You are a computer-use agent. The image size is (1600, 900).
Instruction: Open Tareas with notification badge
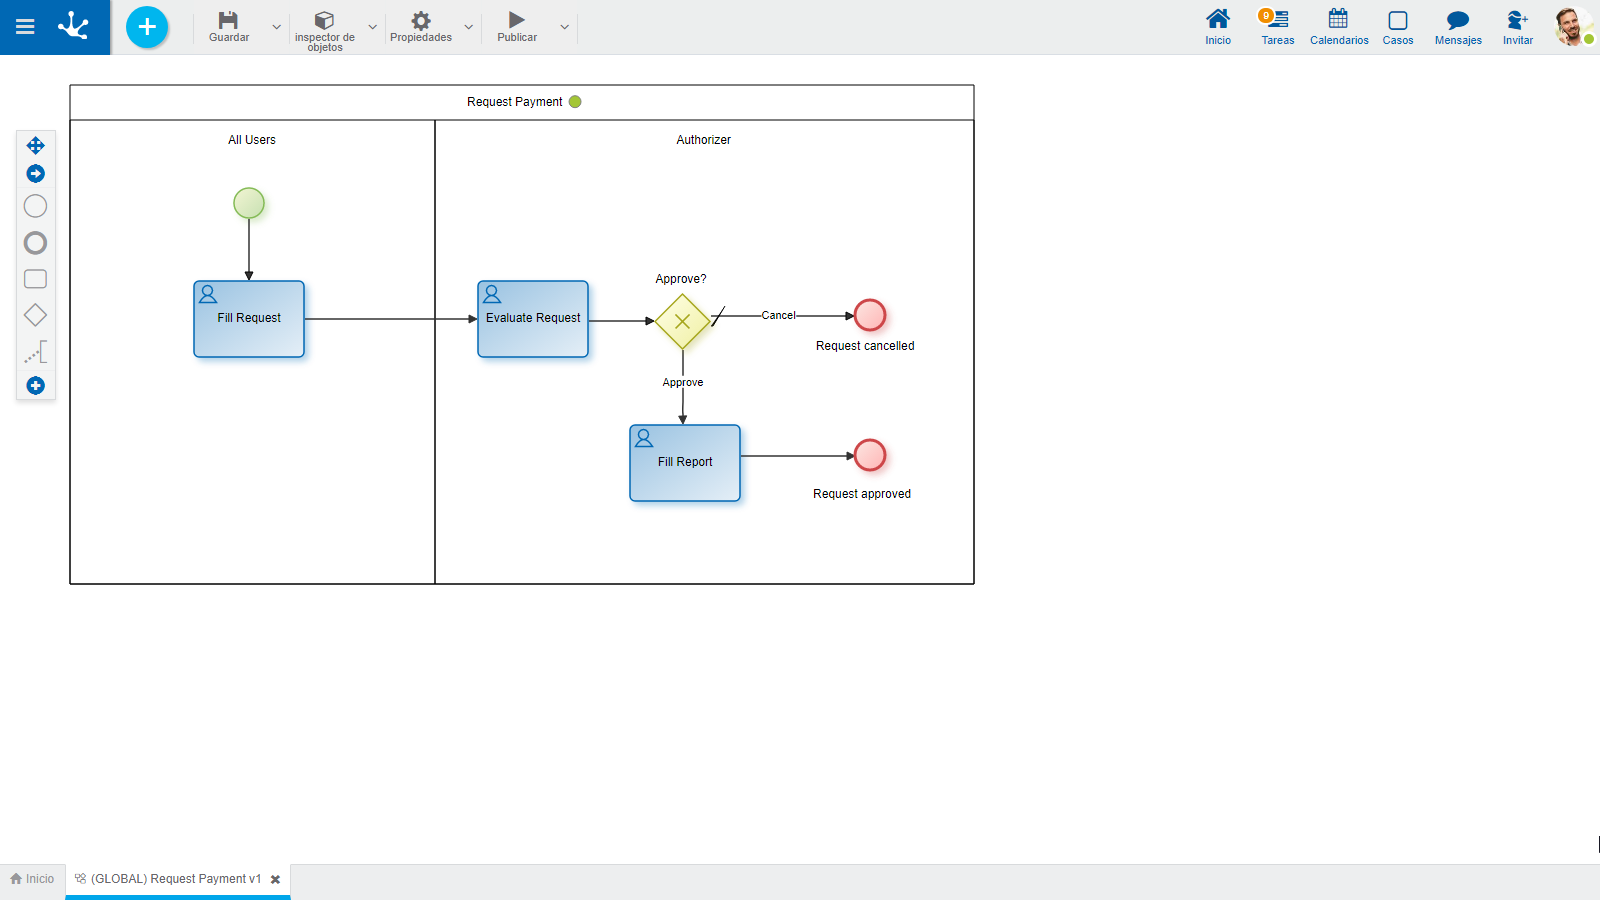pos(1276,27)
